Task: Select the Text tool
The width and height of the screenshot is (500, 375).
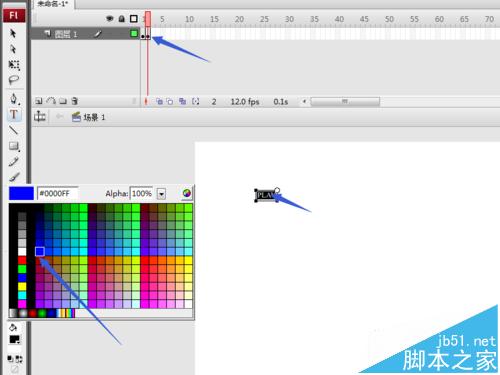Action: 14,114
